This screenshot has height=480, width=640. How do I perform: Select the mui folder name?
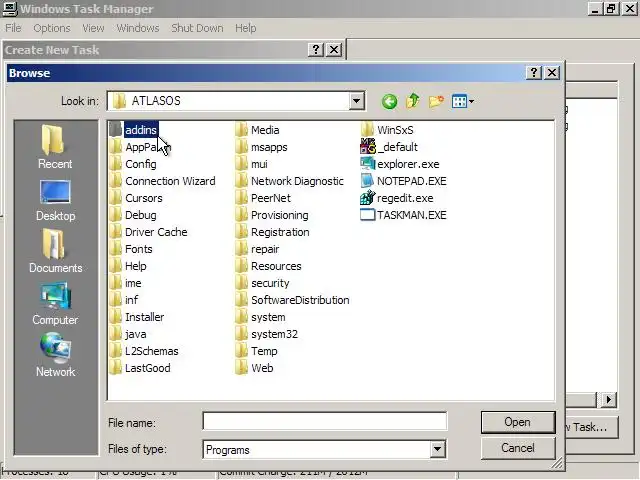click(x=259, y=164)
